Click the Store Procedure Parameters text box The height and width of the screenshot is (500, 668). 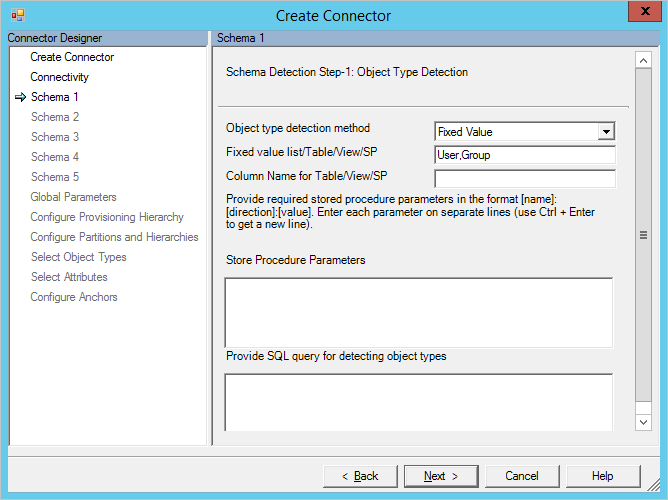tap(419, 313)
